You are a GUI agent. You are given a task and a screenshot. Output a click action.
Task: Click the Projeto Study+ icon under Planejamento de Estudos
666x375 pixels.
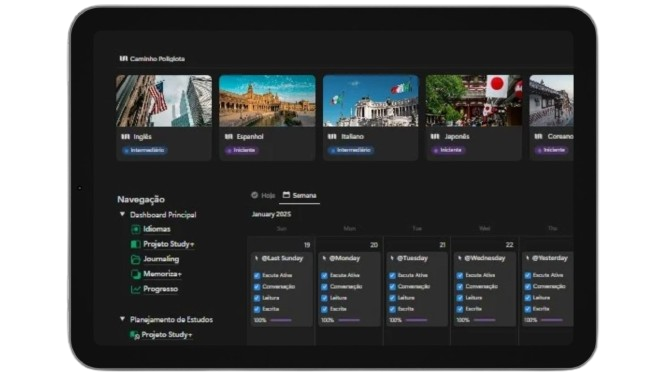pyautogui.click(x=134, y=335)
